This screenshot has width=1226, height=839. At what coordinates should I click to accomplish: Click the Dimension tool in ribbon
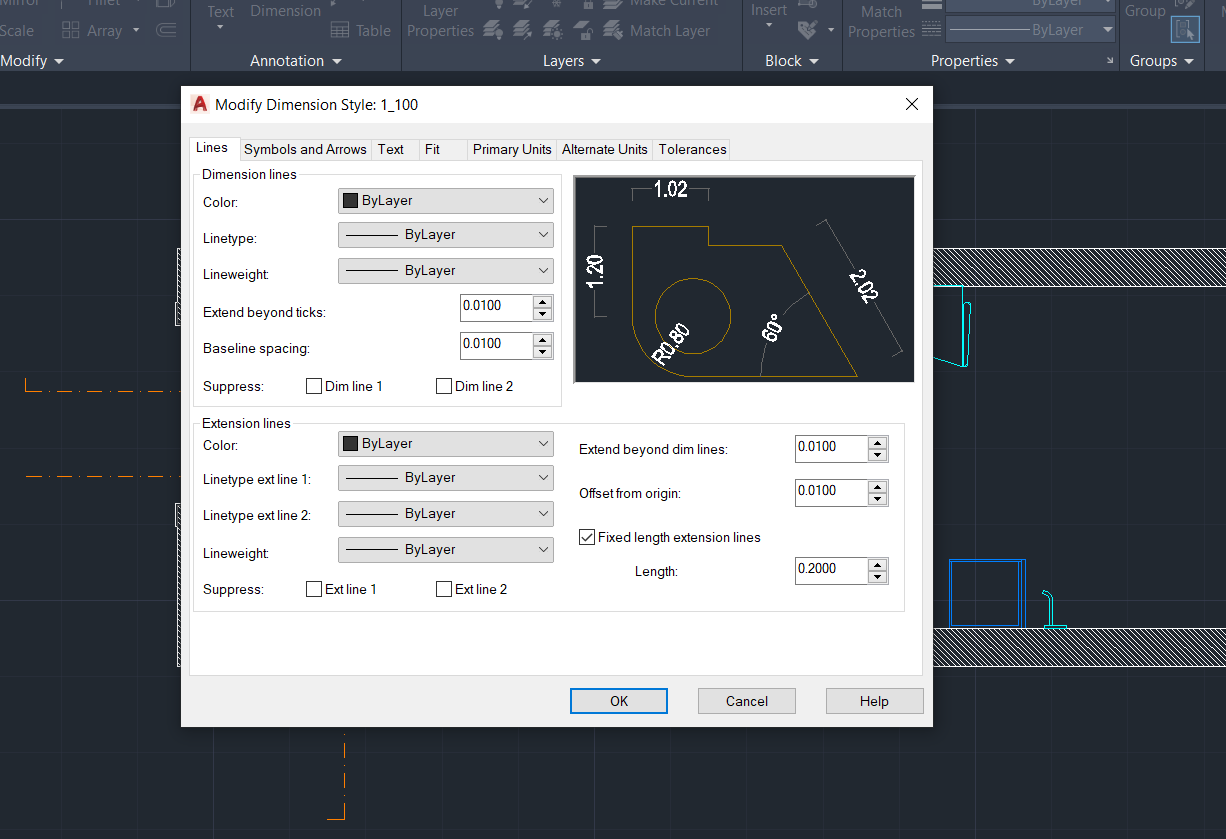coord(285,11)
